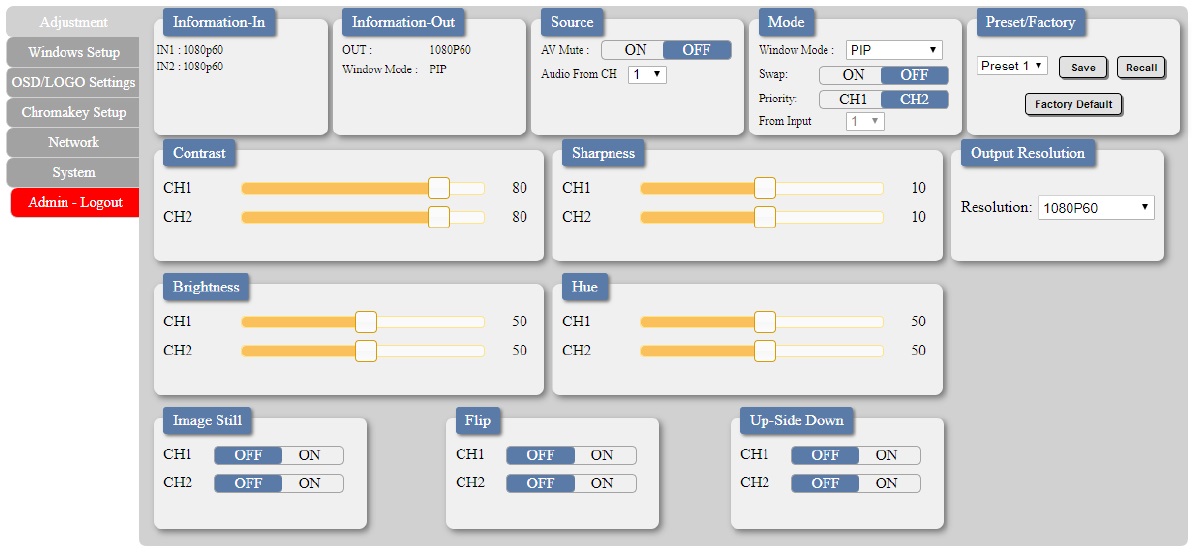Open the Windows Setup page
This screenshot has height=554, width=1195.
[x=74, y=53]
